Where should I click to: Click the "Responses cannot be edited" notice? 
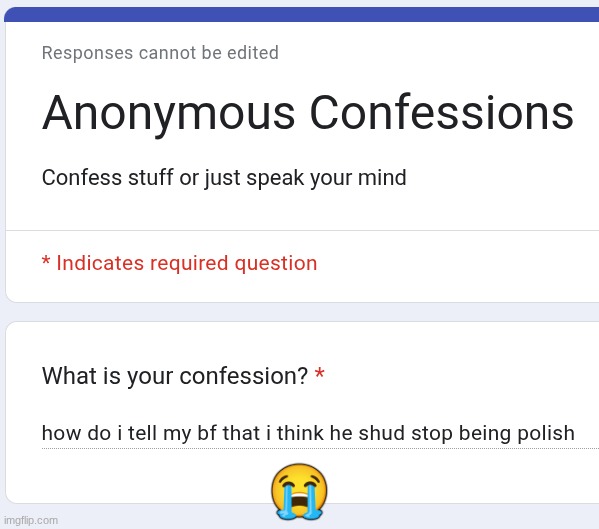click(x=160, y=53)
